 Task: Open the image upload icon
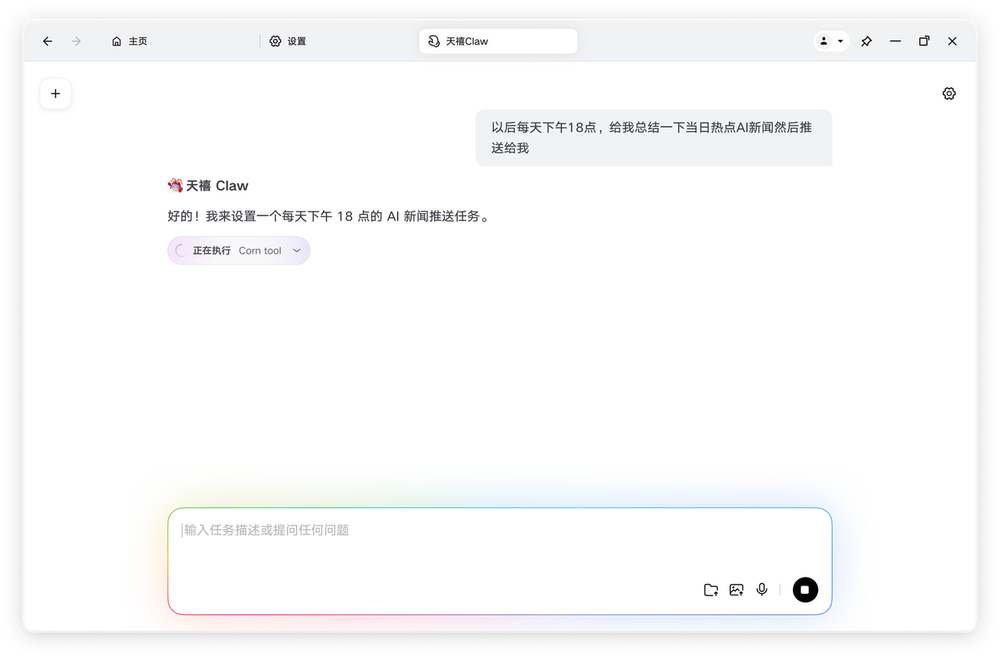pyautogui.click(x=737, y=590)
